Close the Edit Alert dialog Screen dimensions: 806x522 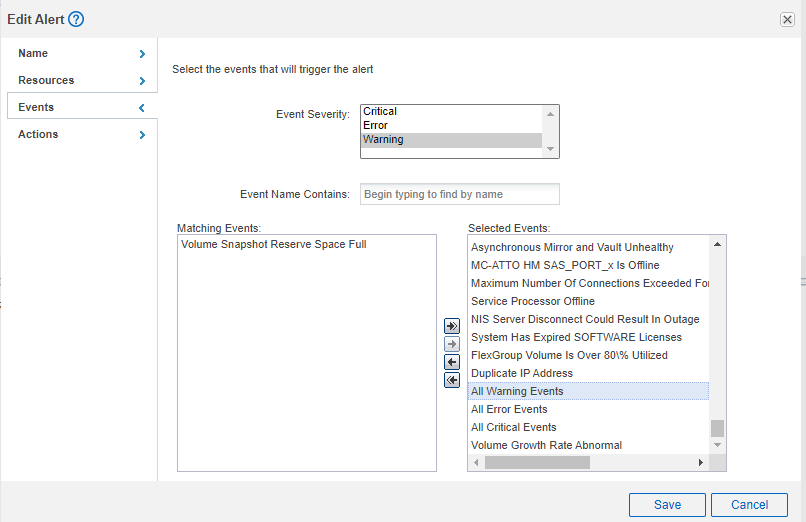point(787,20)
